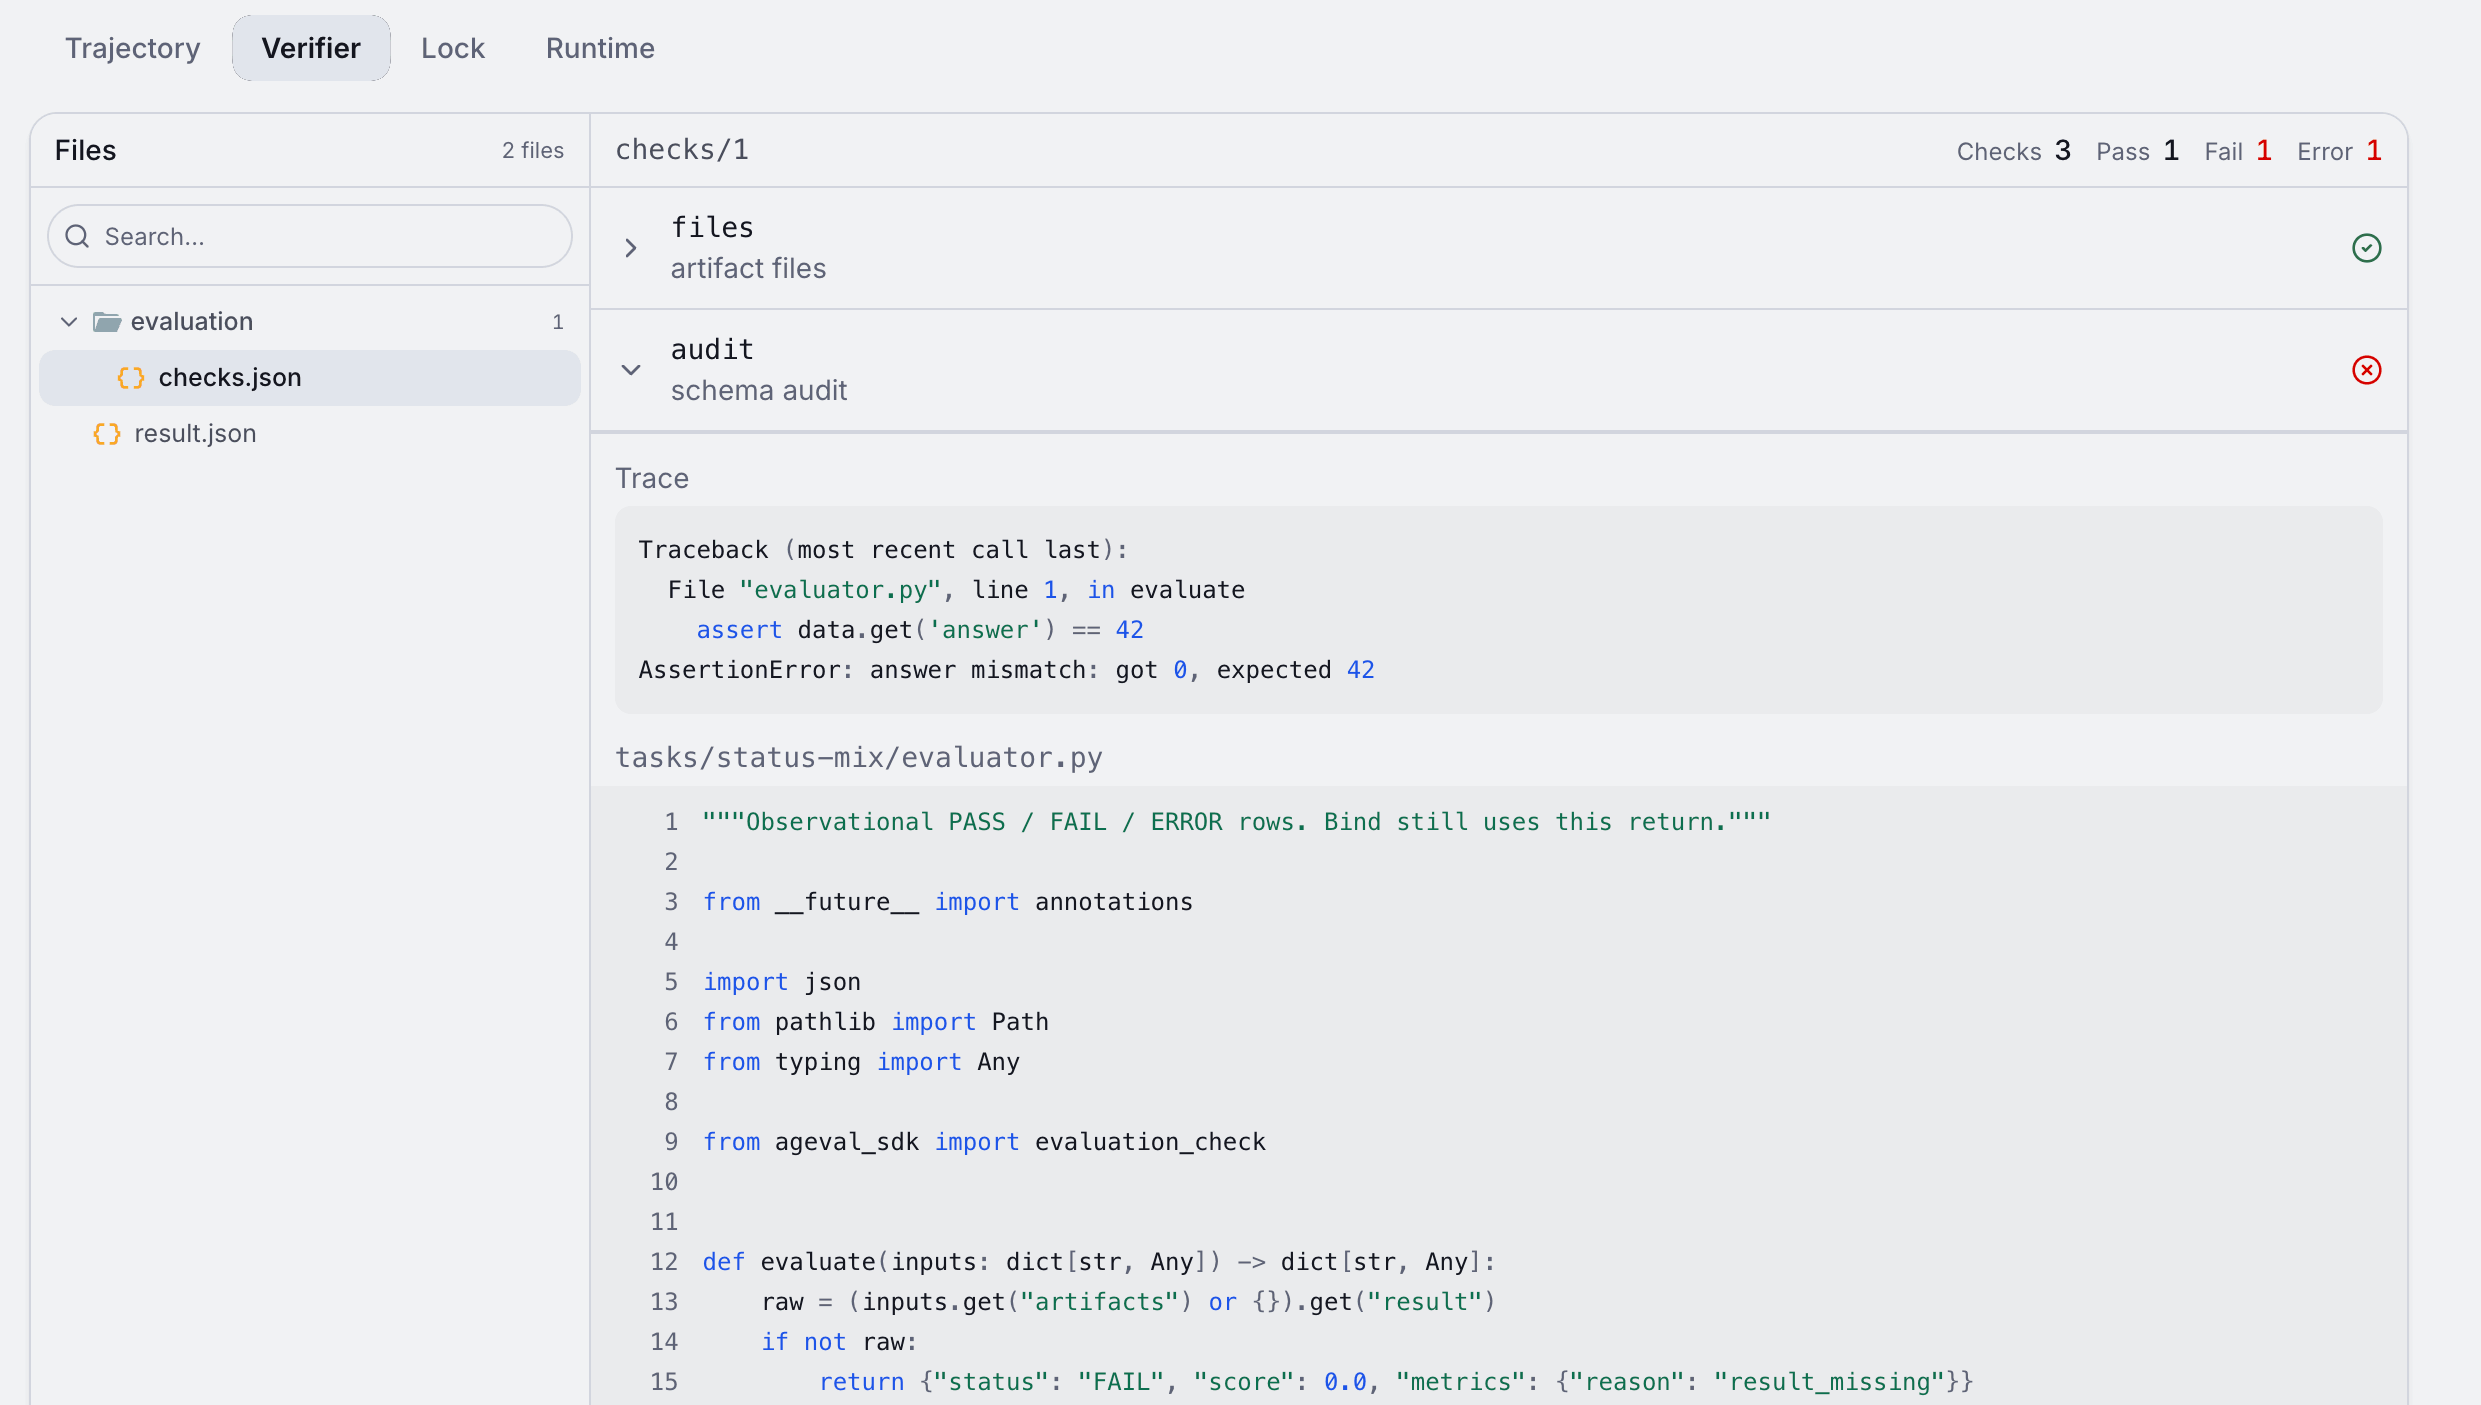Screen dimensions: 2481x1405
Task: Click the files check title
Action: coord(712,227)
